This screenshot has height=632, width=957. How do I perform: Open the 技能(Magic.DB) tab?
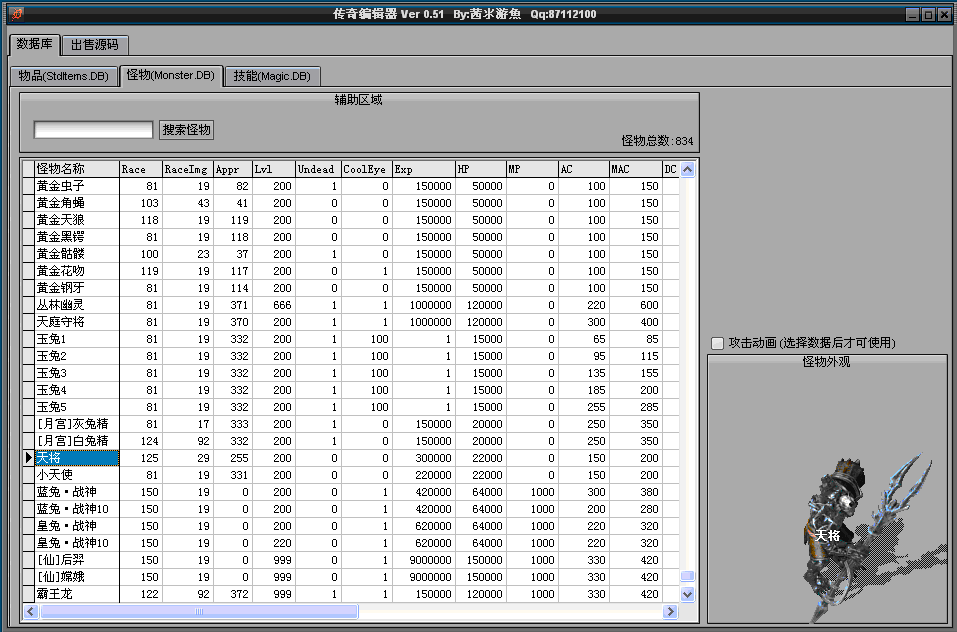click(x=272, y=76)
